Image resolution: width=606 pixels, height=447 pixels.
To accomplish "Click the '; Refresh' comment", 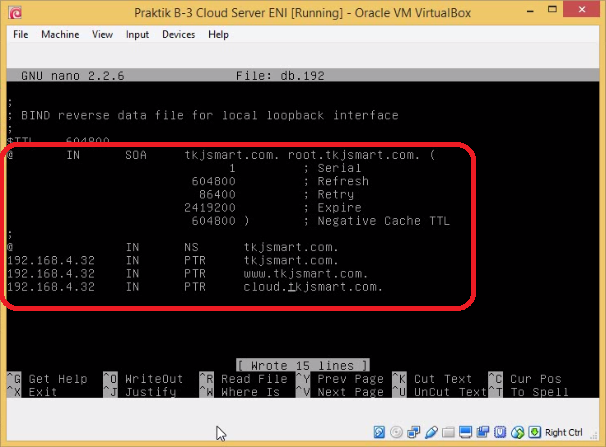I will 336,181.
